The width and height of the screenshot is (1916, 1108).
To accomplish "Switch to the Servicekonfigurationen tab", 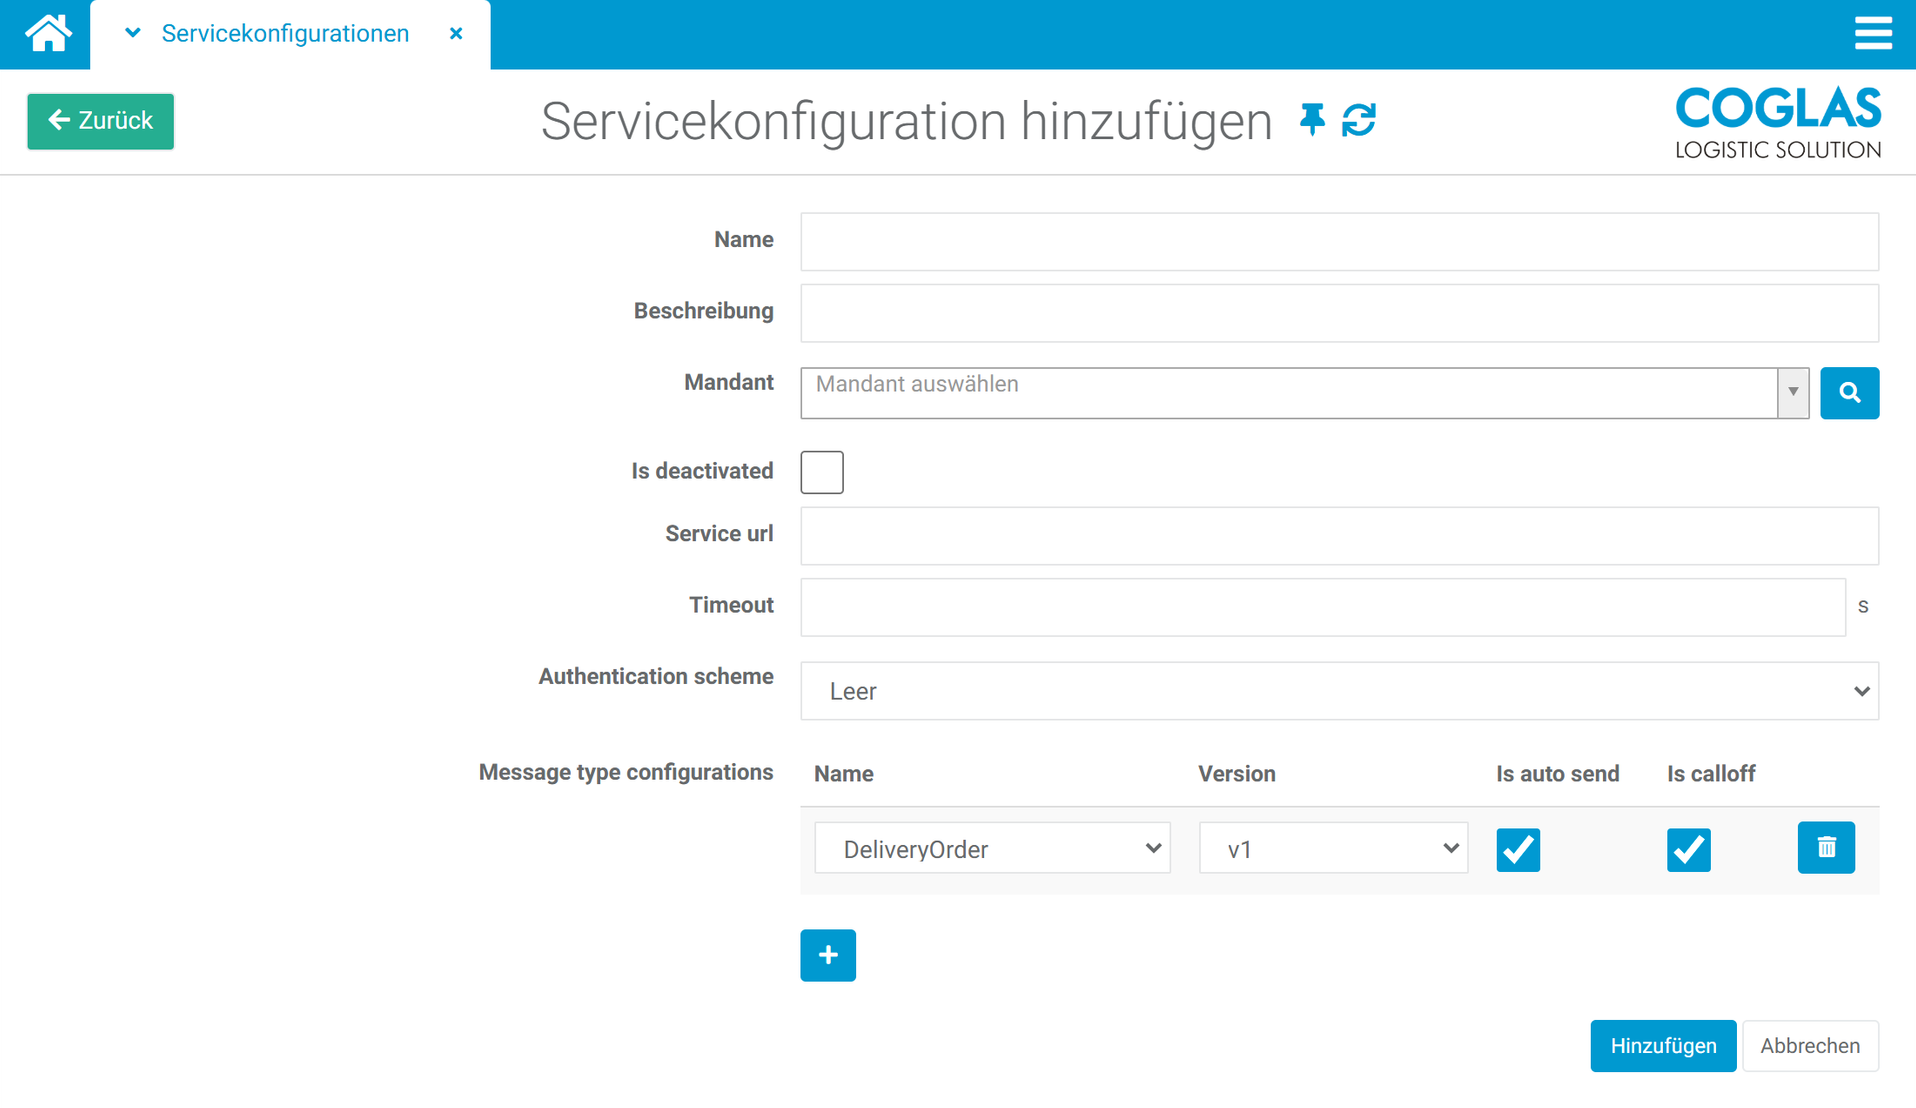I will 285,34.
